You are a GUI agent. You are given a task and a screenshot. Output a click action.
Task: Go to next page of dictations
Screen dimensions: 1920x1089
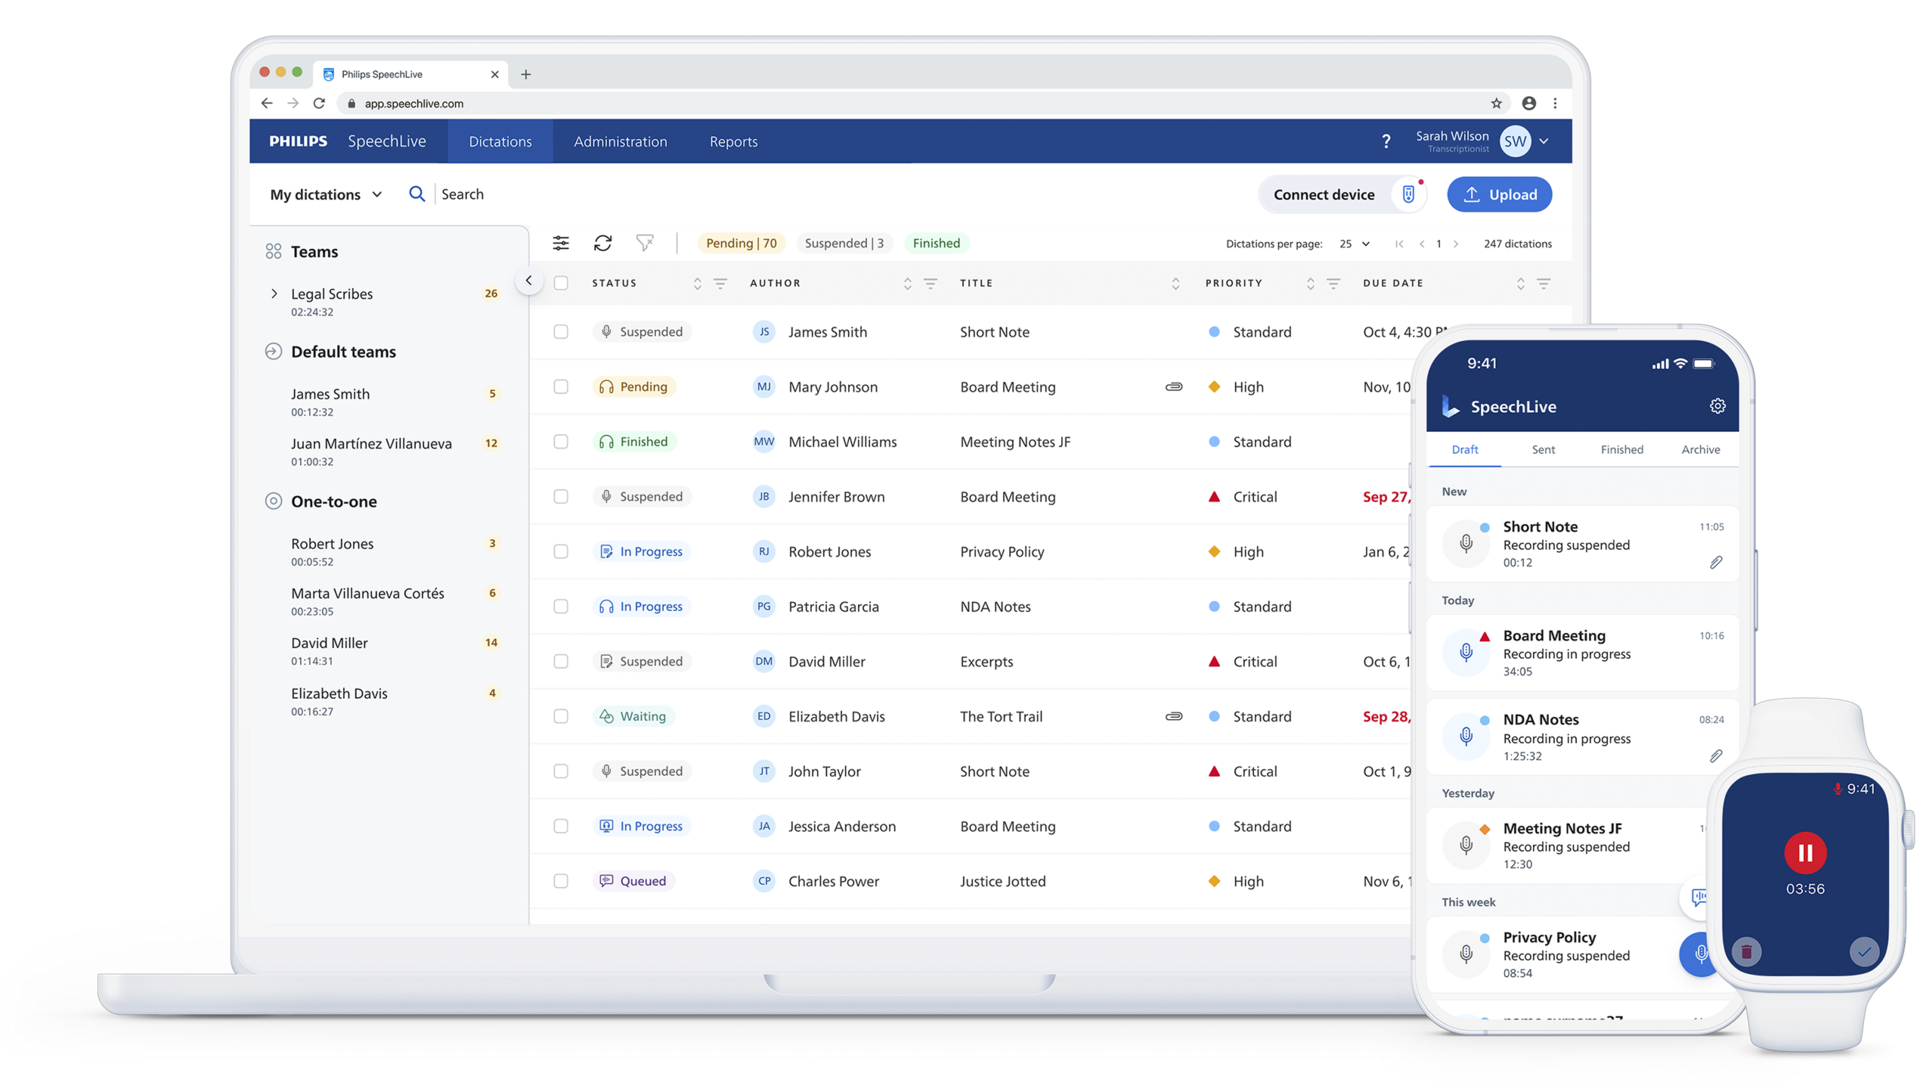click(x=1456, y=244)
